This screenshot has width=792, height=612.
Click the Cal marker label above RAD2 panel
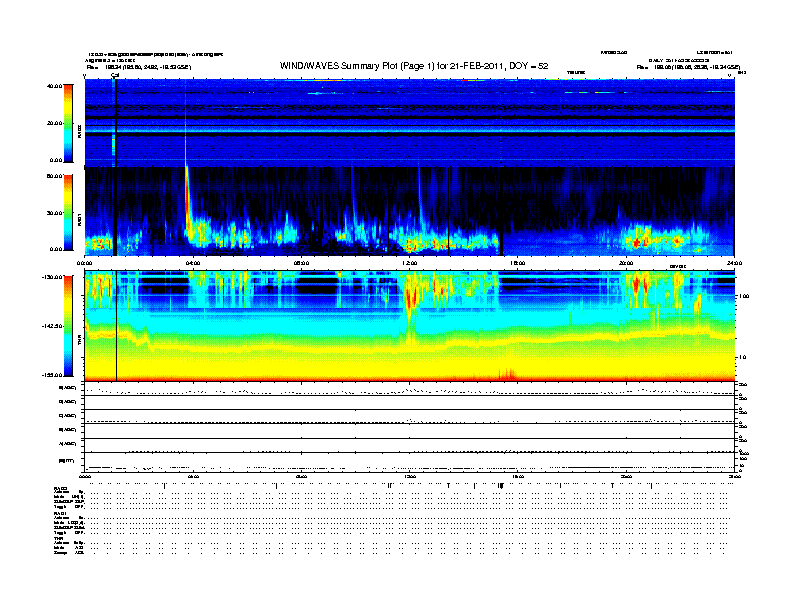coord(115,75)
